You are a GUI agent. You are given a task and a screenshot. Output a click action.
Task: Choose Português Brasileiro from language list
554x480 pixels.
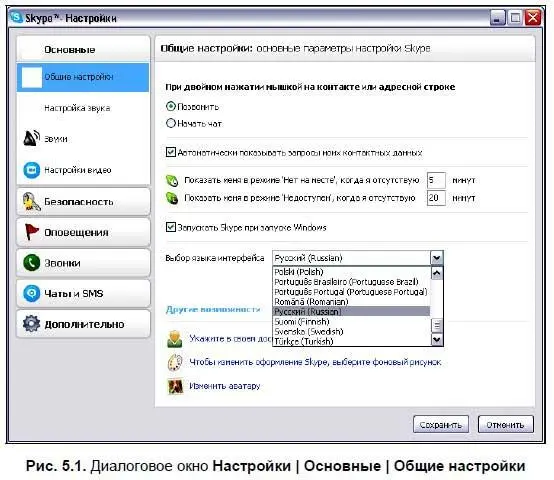[x=352, y=282]
